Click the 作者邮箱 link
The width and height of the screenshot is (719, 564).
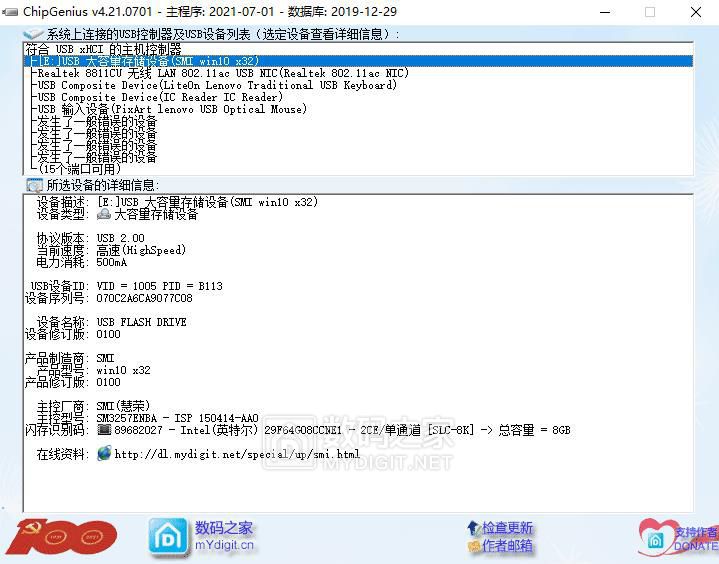(507, 547)
